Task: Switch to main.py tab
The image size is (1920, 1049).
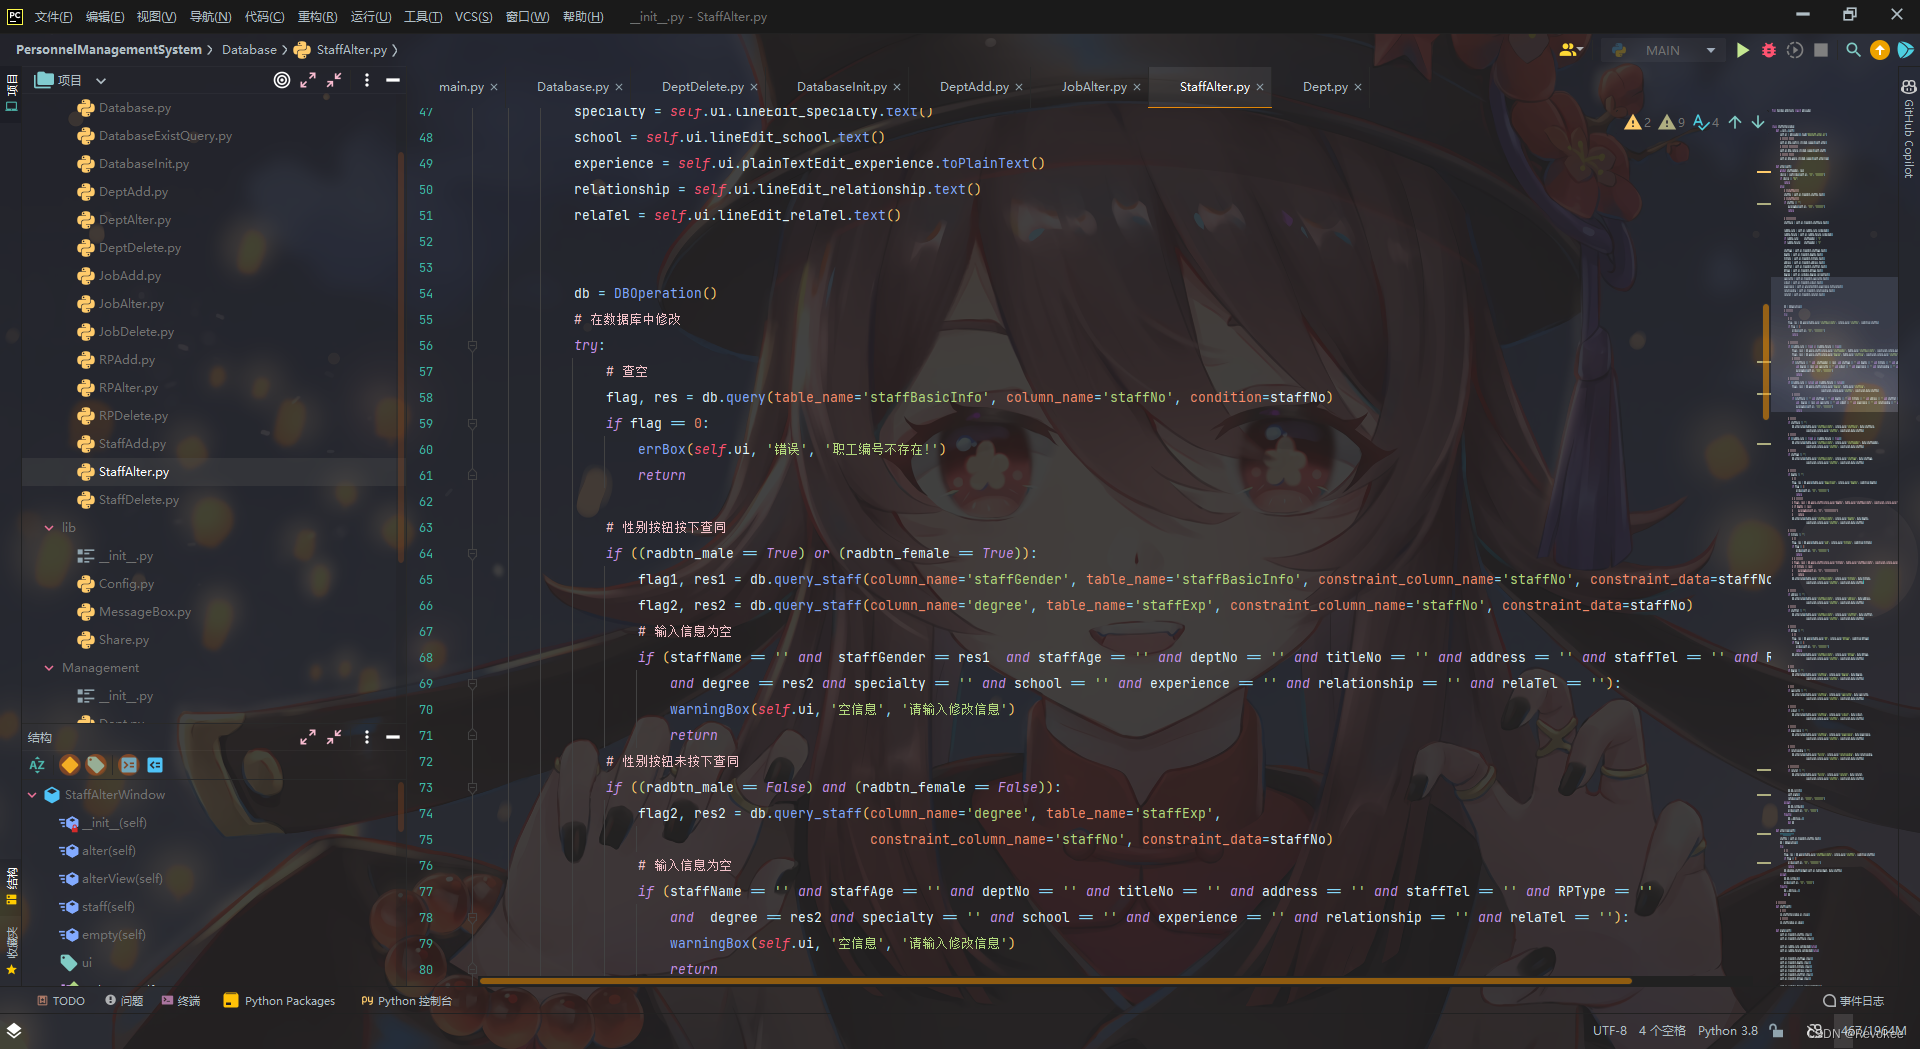Action: click(x=461, y=87)
